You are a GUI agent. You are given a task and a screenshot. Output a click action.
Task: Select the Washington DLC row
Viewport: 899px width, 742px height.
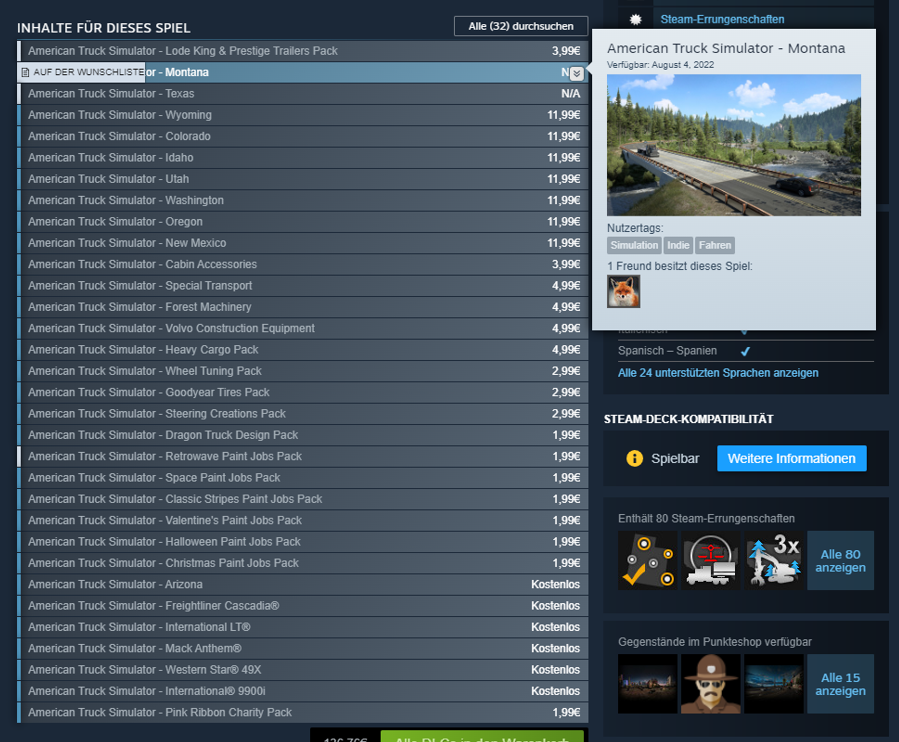[x=303, y=200]
